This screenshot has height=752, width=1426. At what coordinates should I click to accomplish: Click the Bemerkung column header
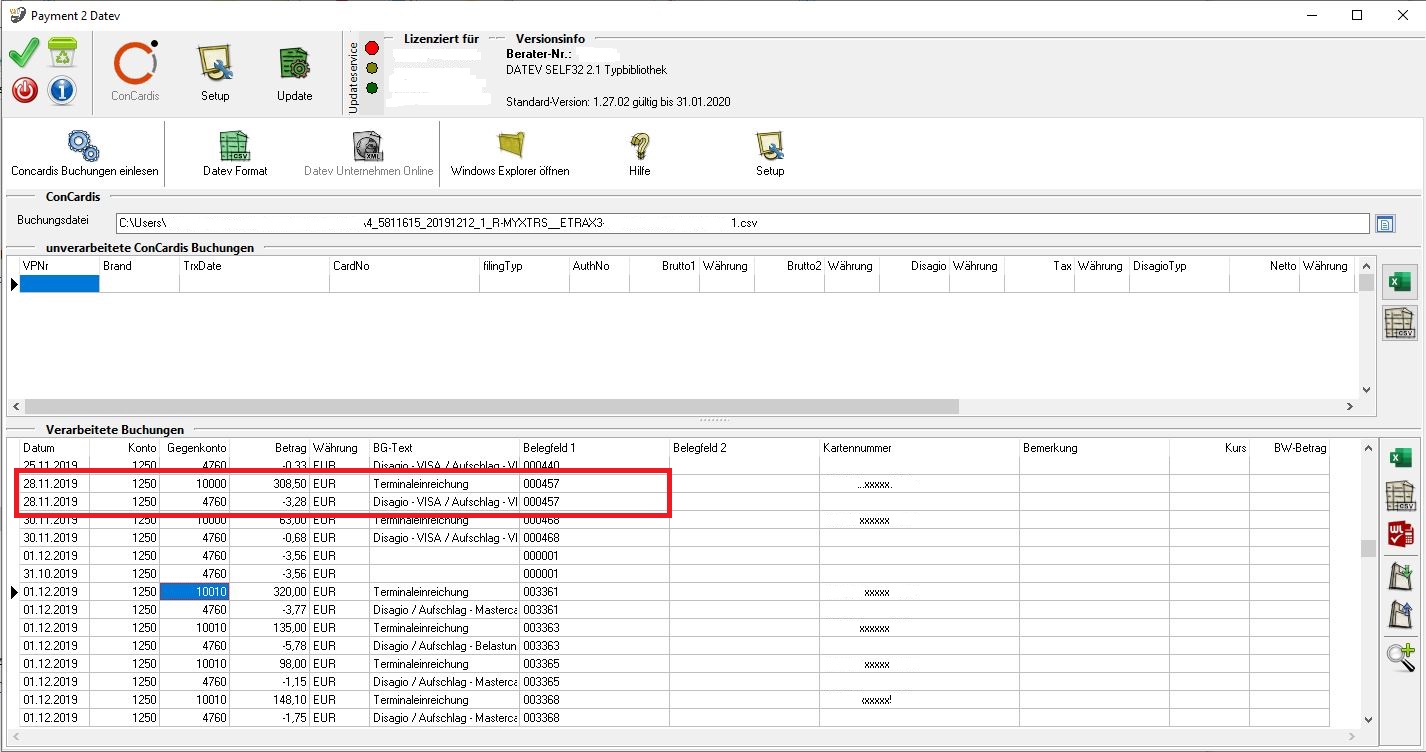1095,448
